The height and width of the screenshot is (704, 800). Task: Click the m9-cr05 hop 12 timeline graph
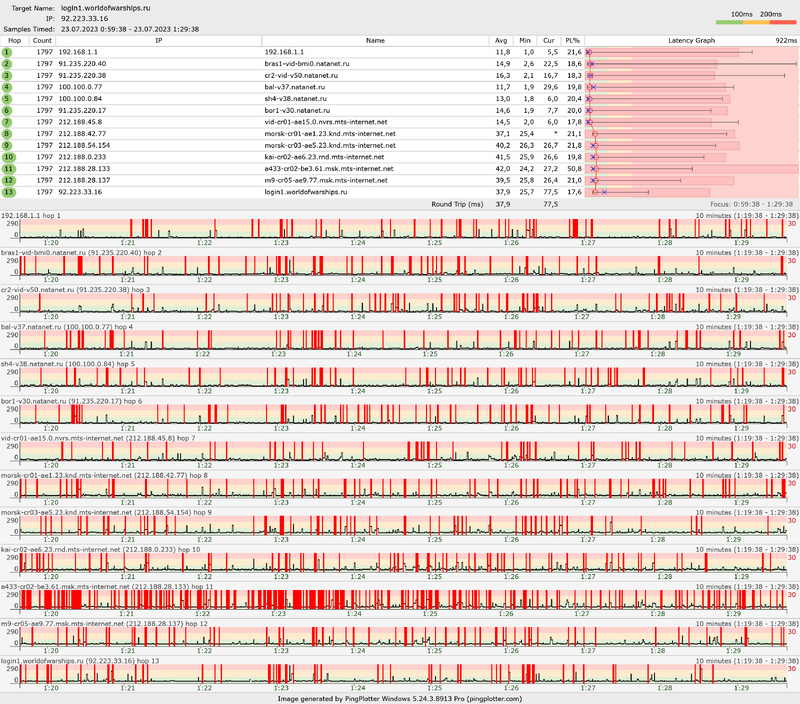(x=403, y=637)
